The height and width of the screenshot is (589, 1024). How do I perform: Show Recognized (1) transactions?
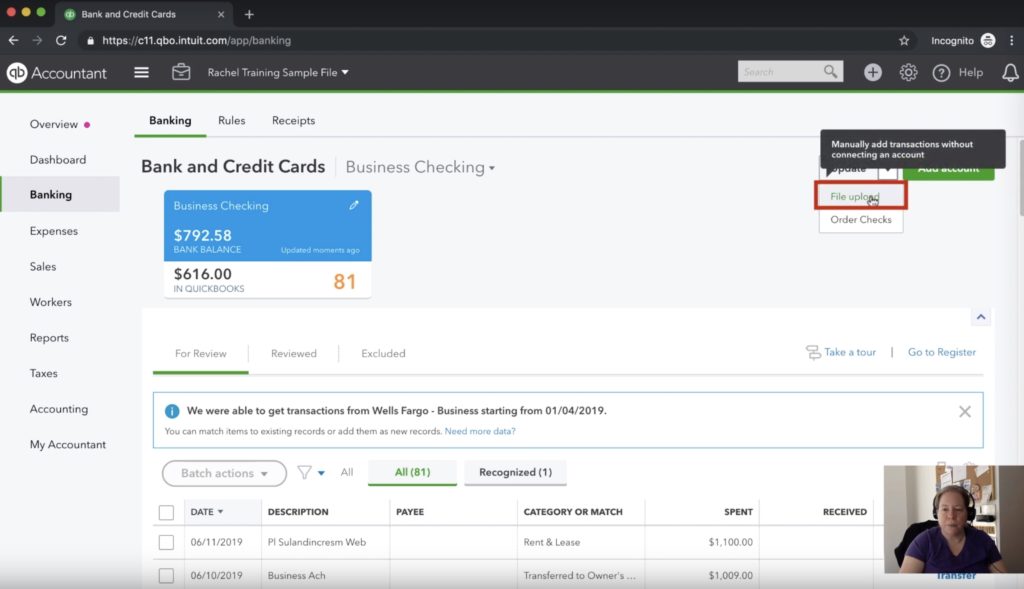(x=515, y=472)
